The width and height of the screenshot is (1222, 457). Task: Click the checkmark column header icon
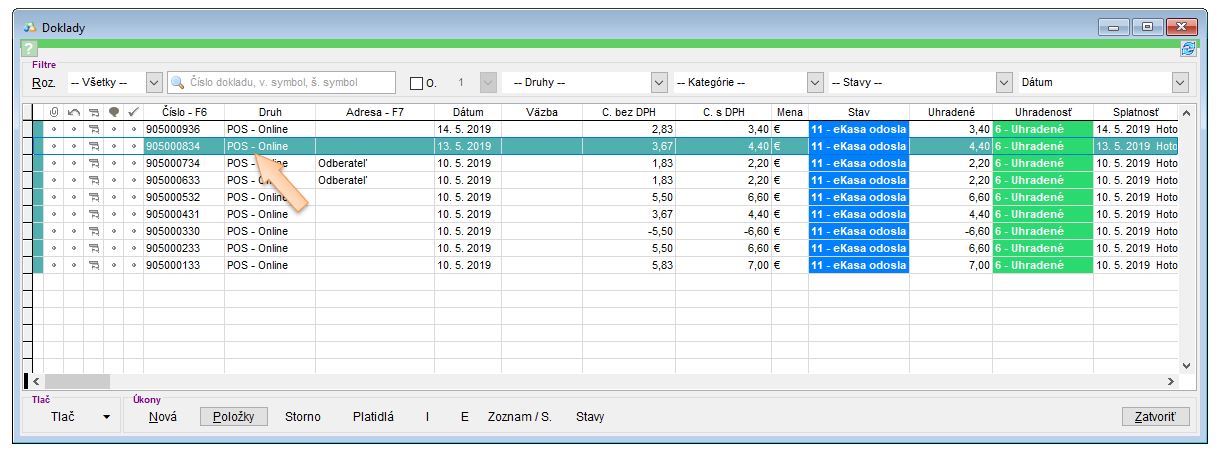(x=133, y=112)
